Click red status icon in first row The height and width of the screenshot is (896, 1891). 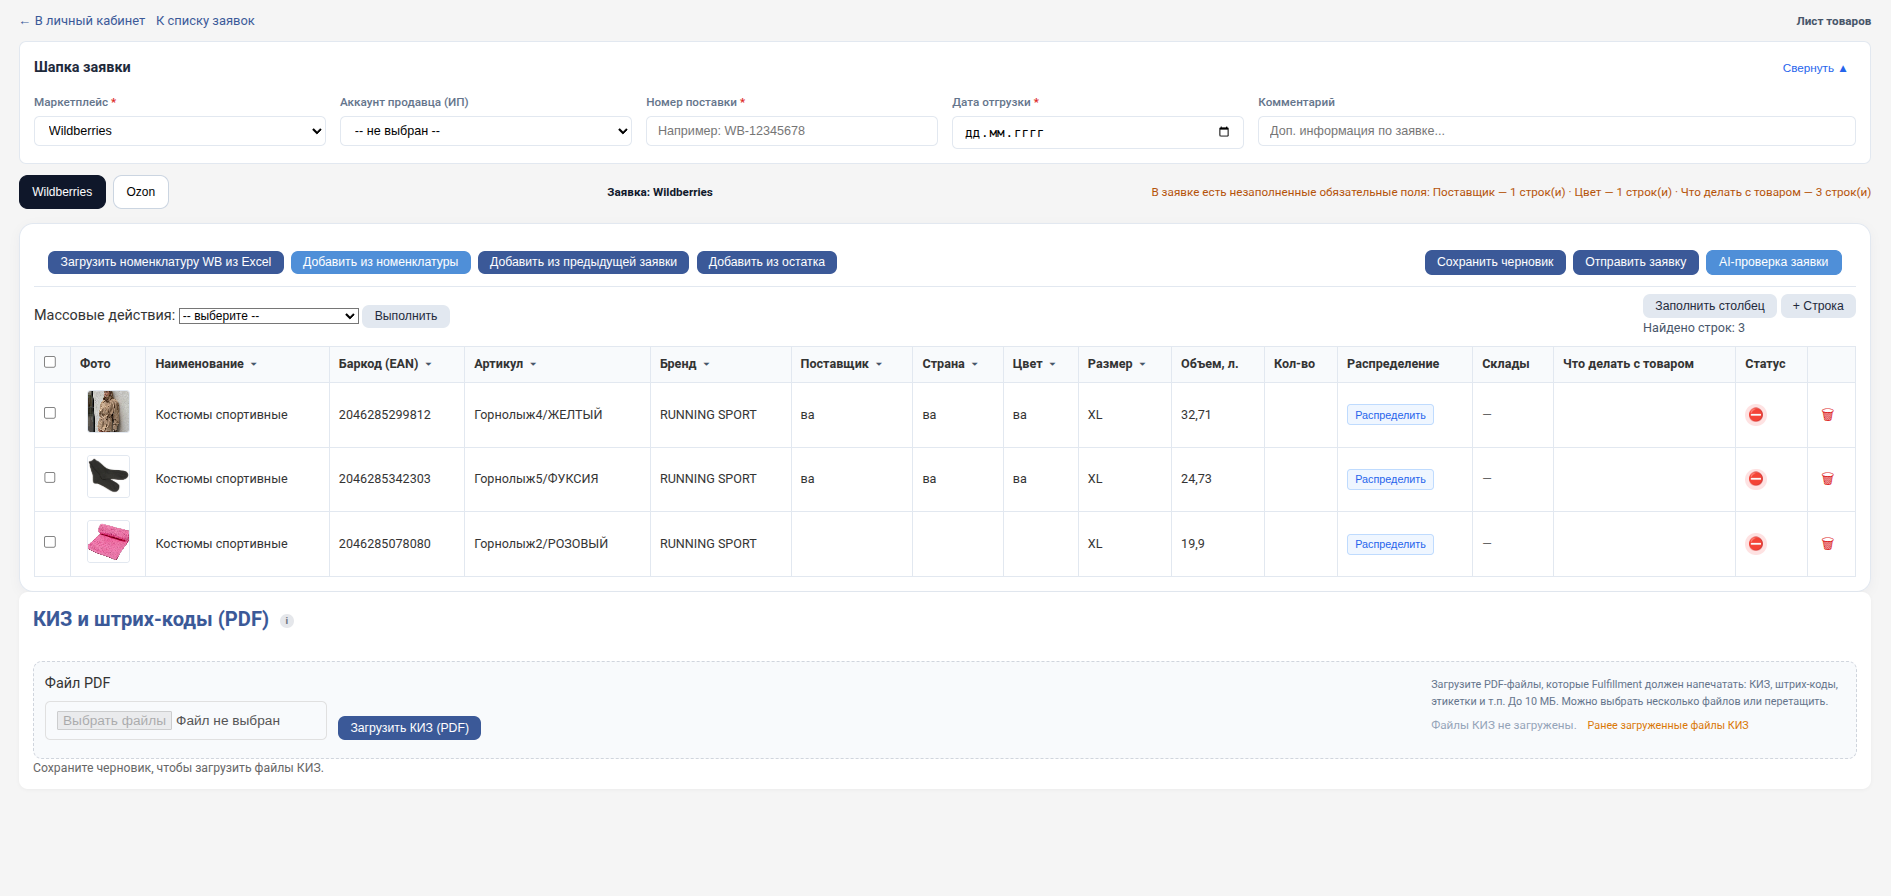pos(1755,415)
